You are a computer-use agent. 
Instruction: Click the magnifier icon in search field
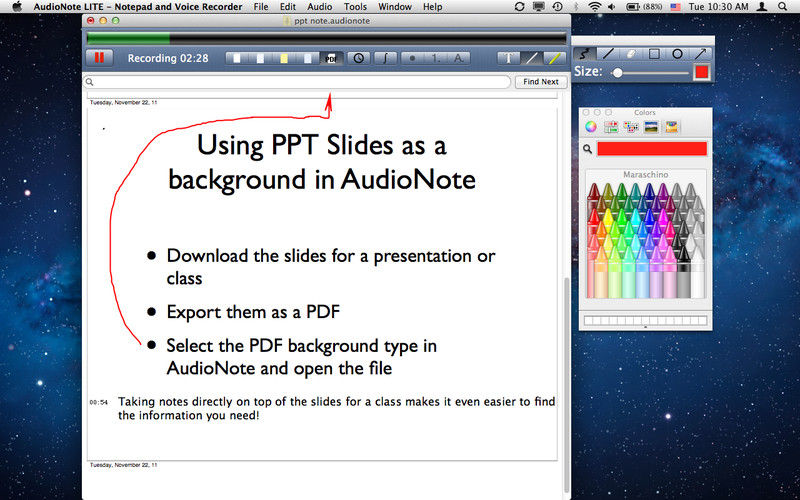click(x=89, y=82)
